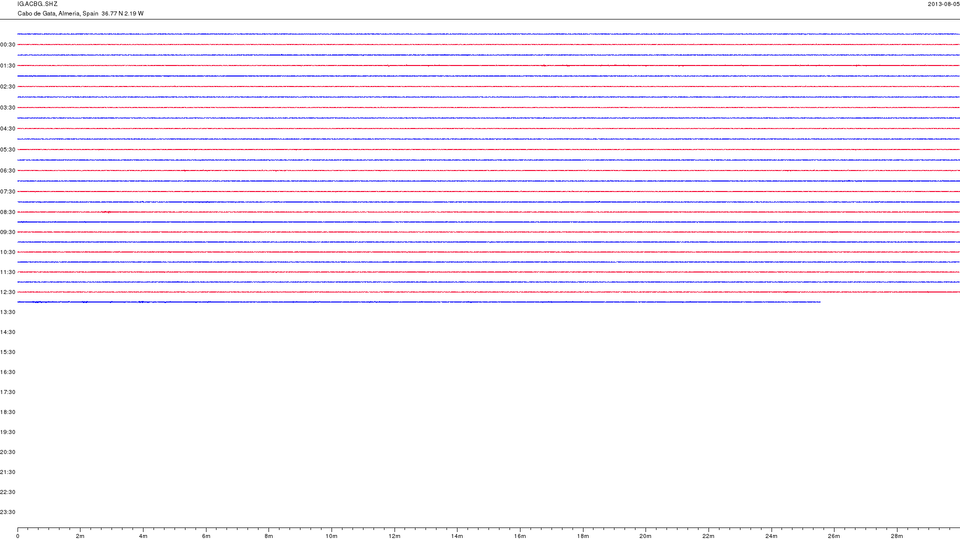
Task: Click the 0 minute axis label
Action: coord(18,536)
